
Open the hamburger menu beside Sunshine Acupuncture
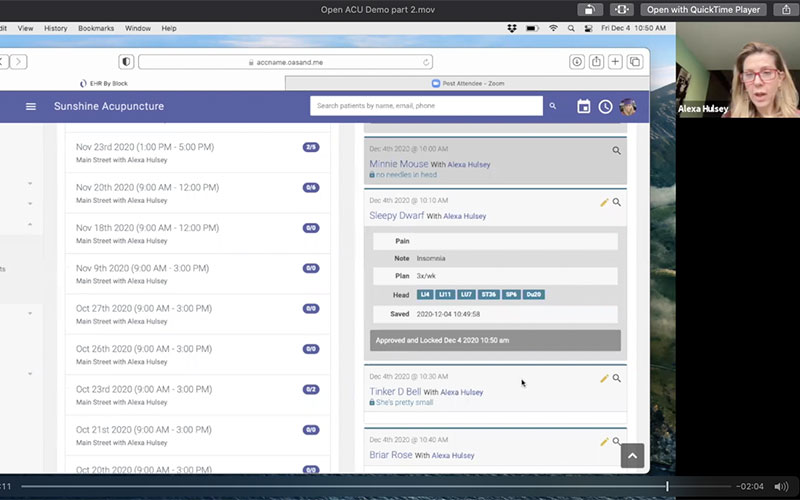pyautogui.click(x=31, y=106)
